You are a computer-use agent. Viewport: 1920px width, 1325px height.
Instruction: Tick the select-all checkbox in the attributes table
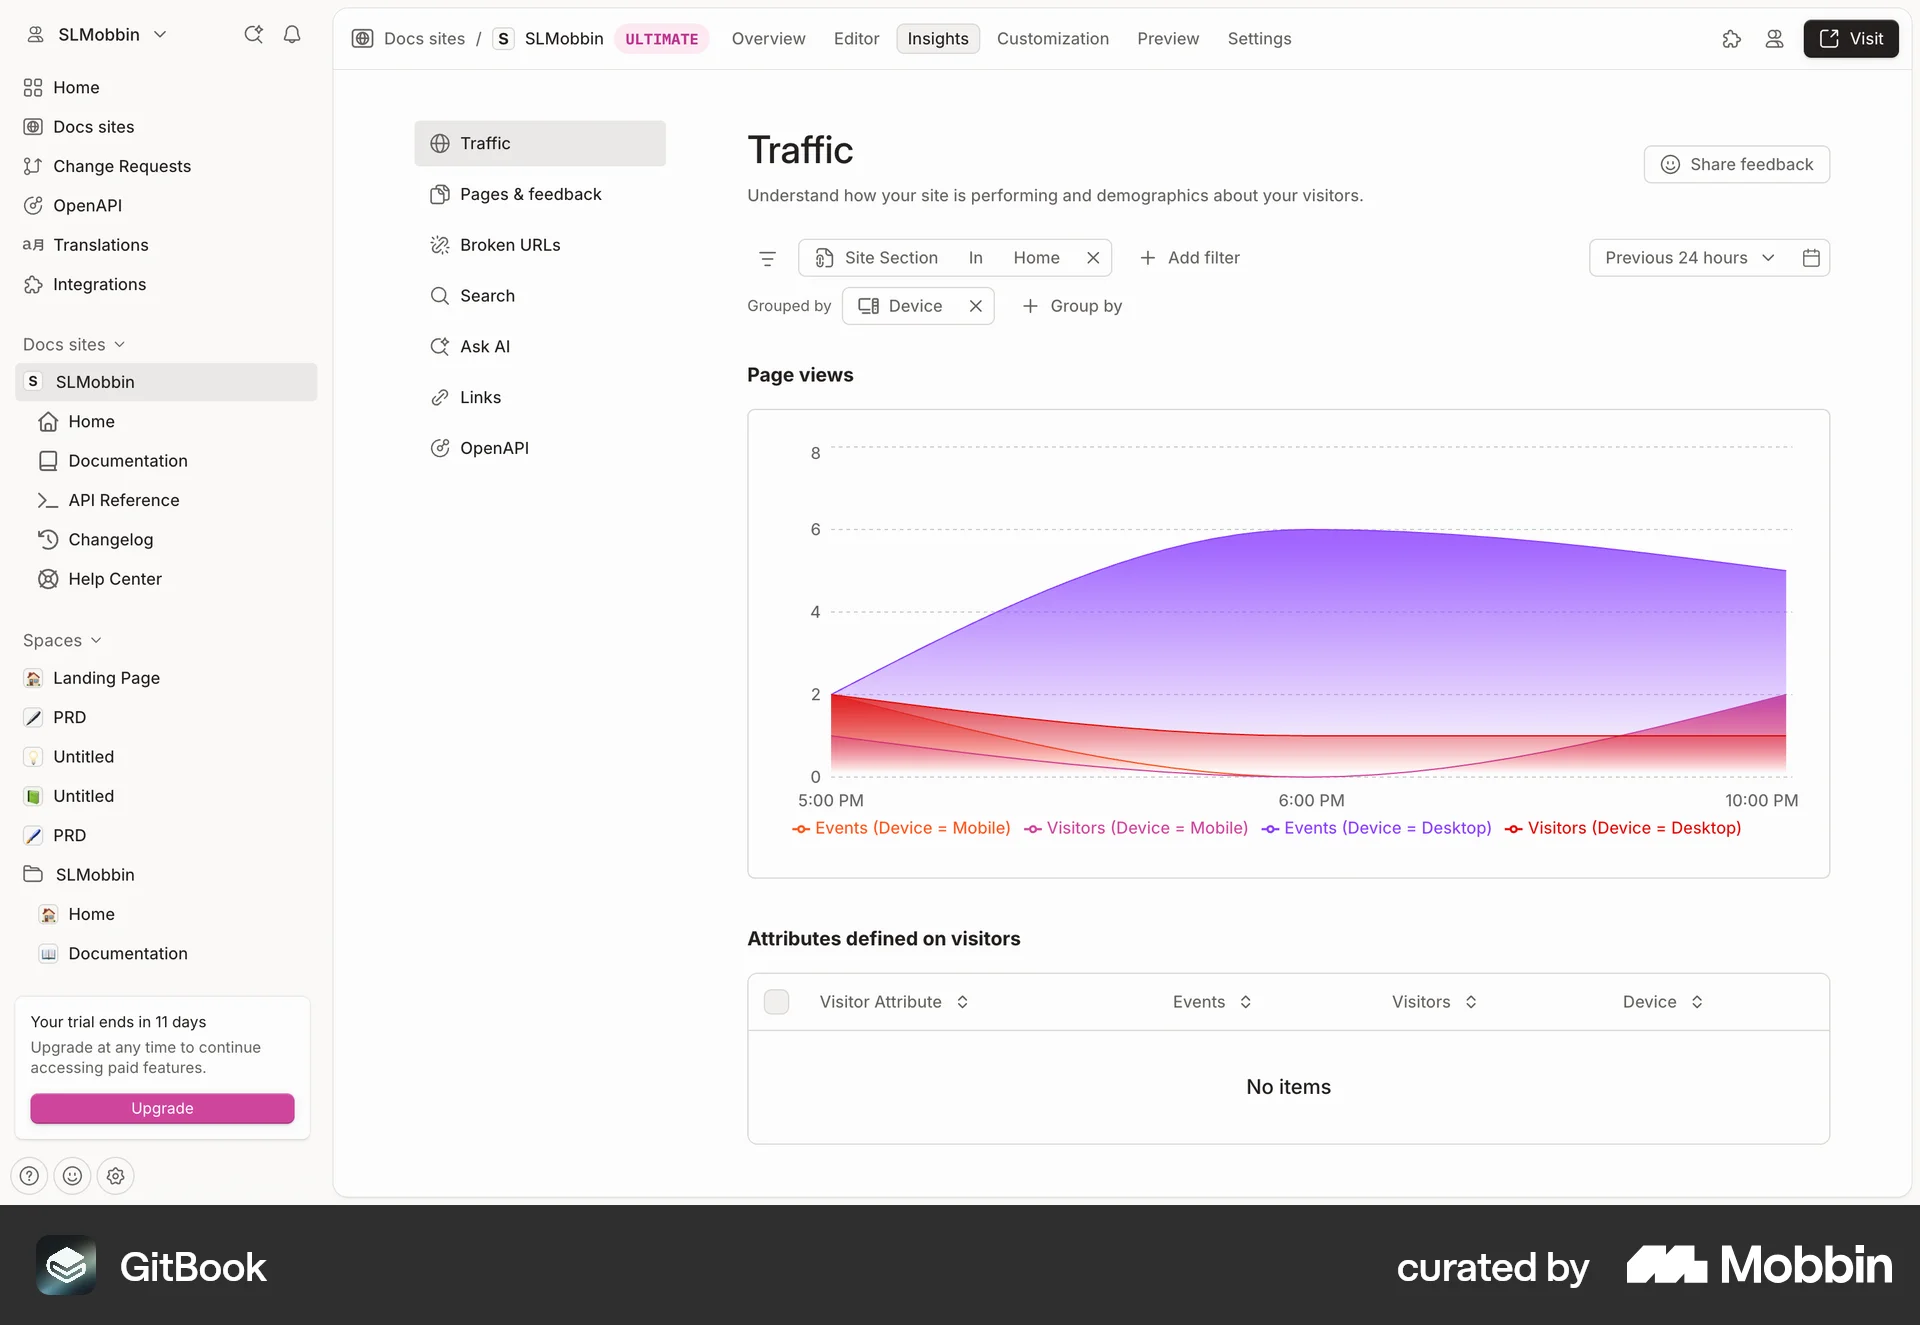click(x=776, y=1002)
